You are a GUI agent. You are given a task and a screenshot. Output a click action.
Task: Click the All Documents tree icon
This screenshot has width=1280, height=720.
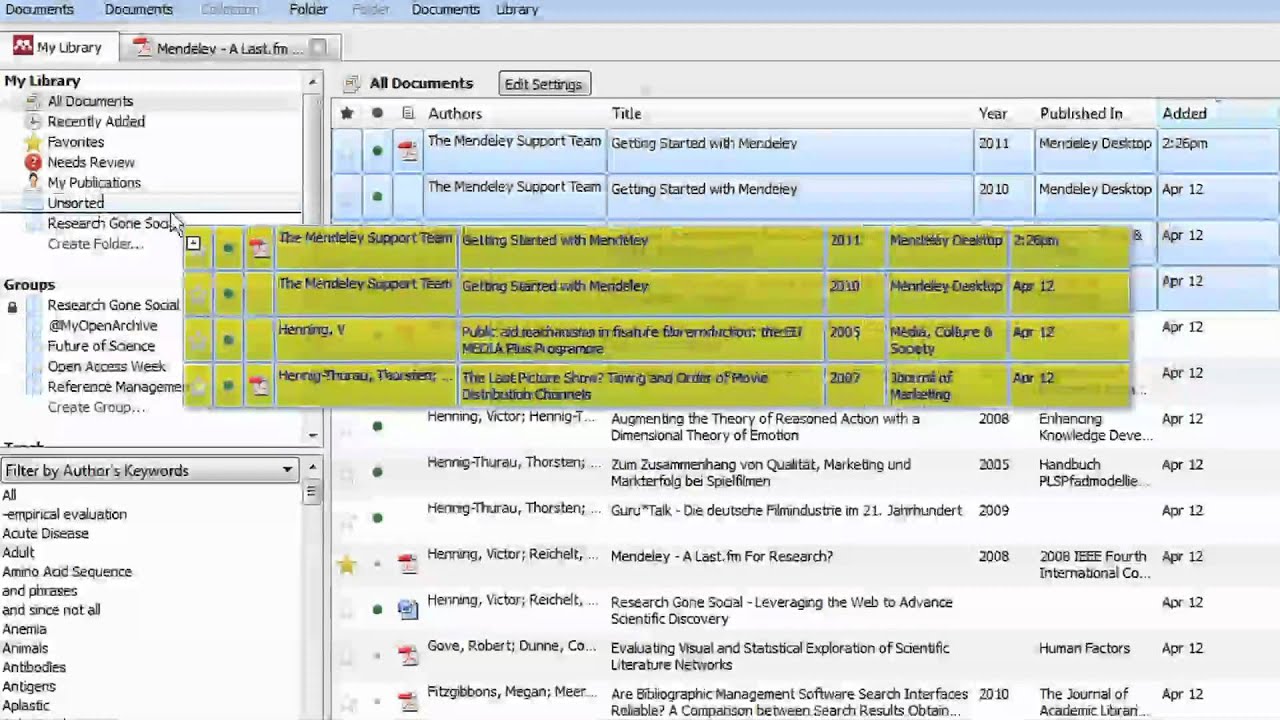point(33,101)
